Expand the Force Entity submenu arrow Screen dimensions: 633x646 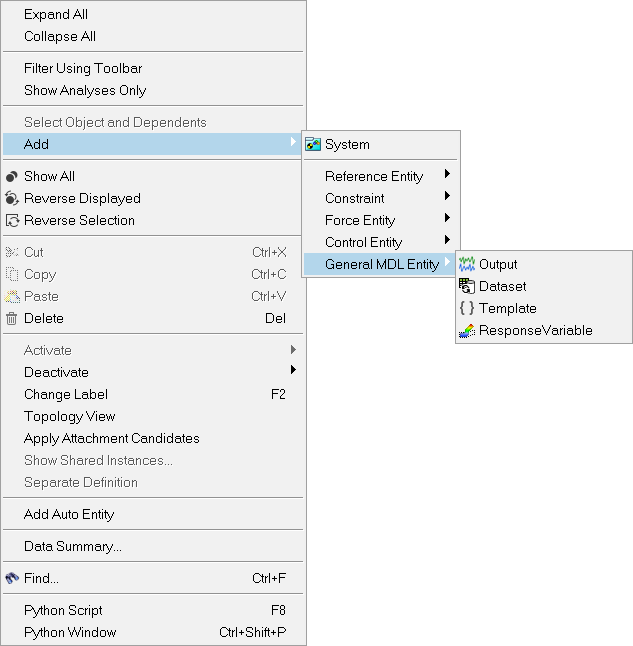(x=447, y=220)
